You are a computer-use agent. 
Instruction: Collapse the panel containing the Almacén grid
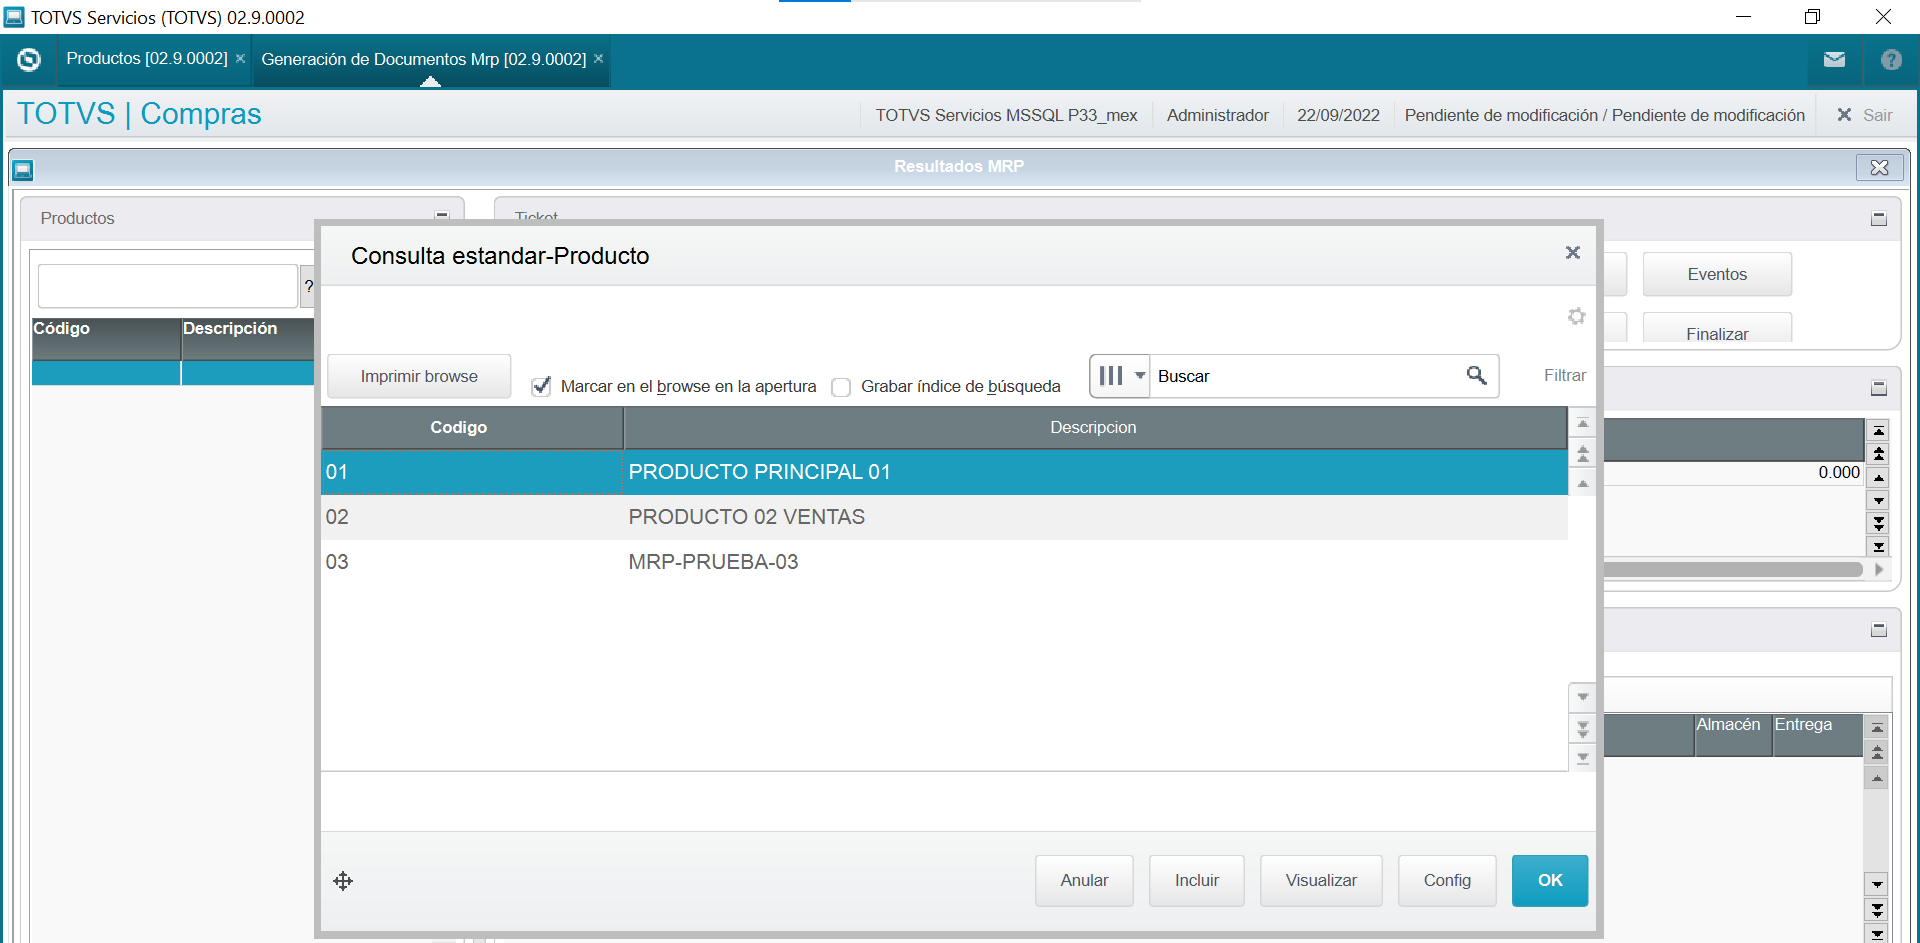coord(1879,630)
